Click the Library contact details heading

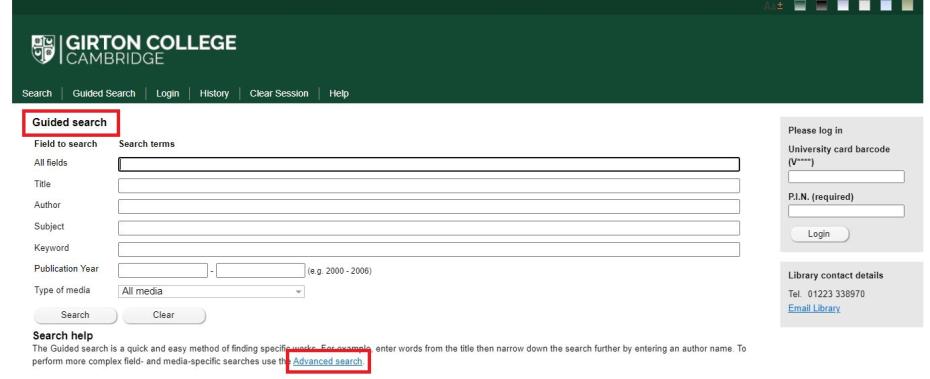pos(836,275)
